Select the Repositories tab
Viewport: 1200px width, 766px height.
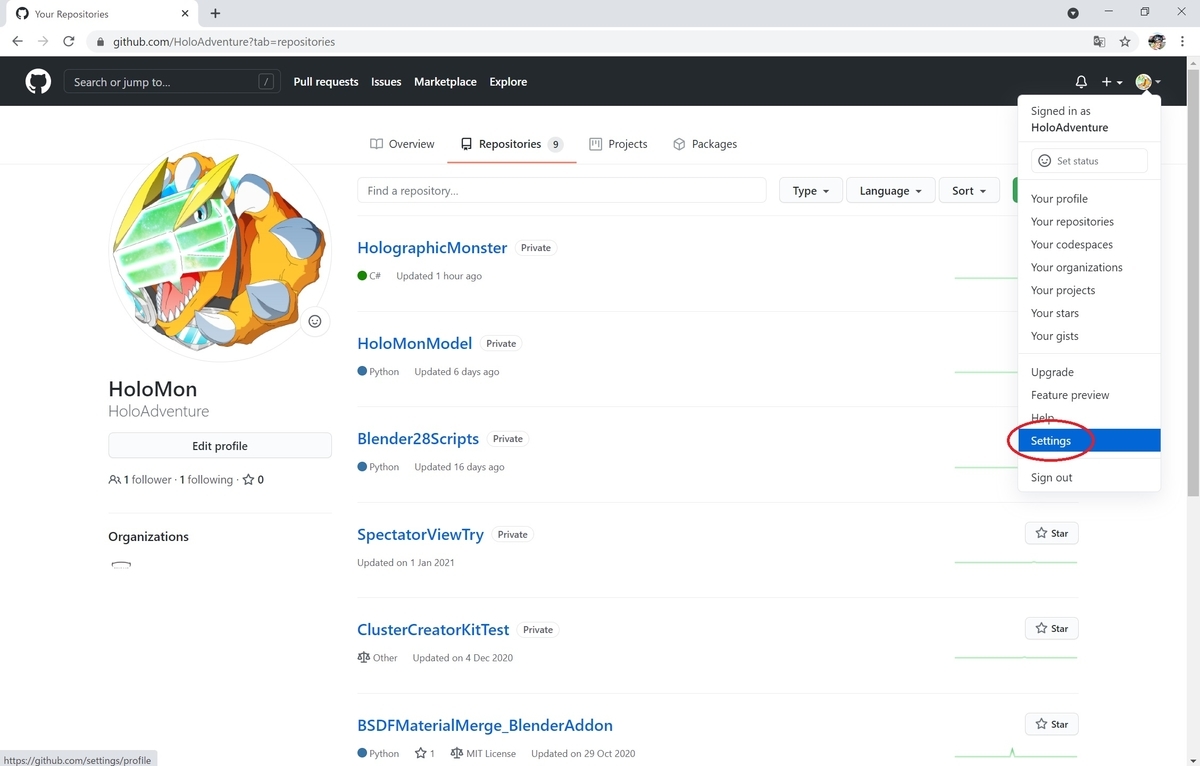[512, 144]
